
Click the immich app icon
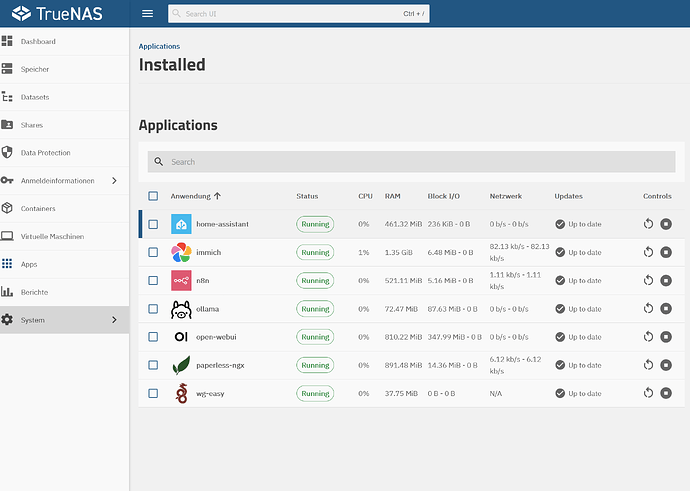point(181,252)
